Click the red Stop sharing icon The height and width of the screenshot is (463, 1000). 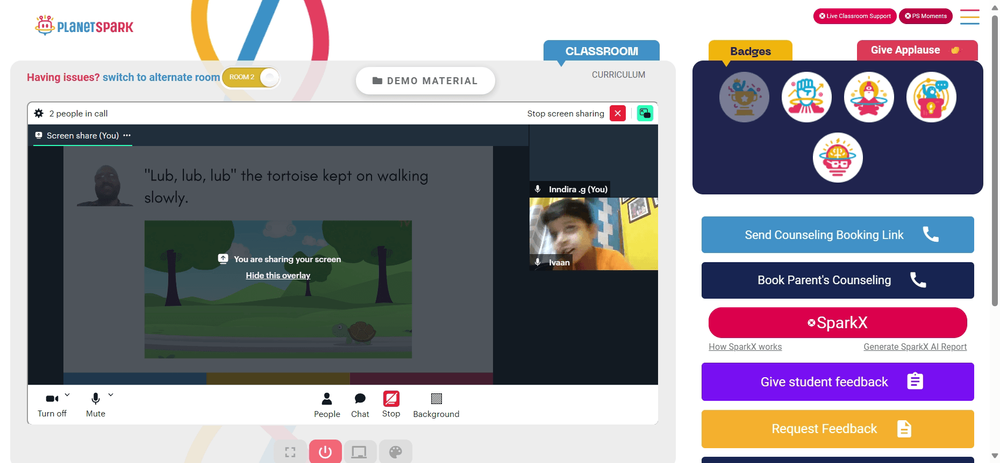391,399
